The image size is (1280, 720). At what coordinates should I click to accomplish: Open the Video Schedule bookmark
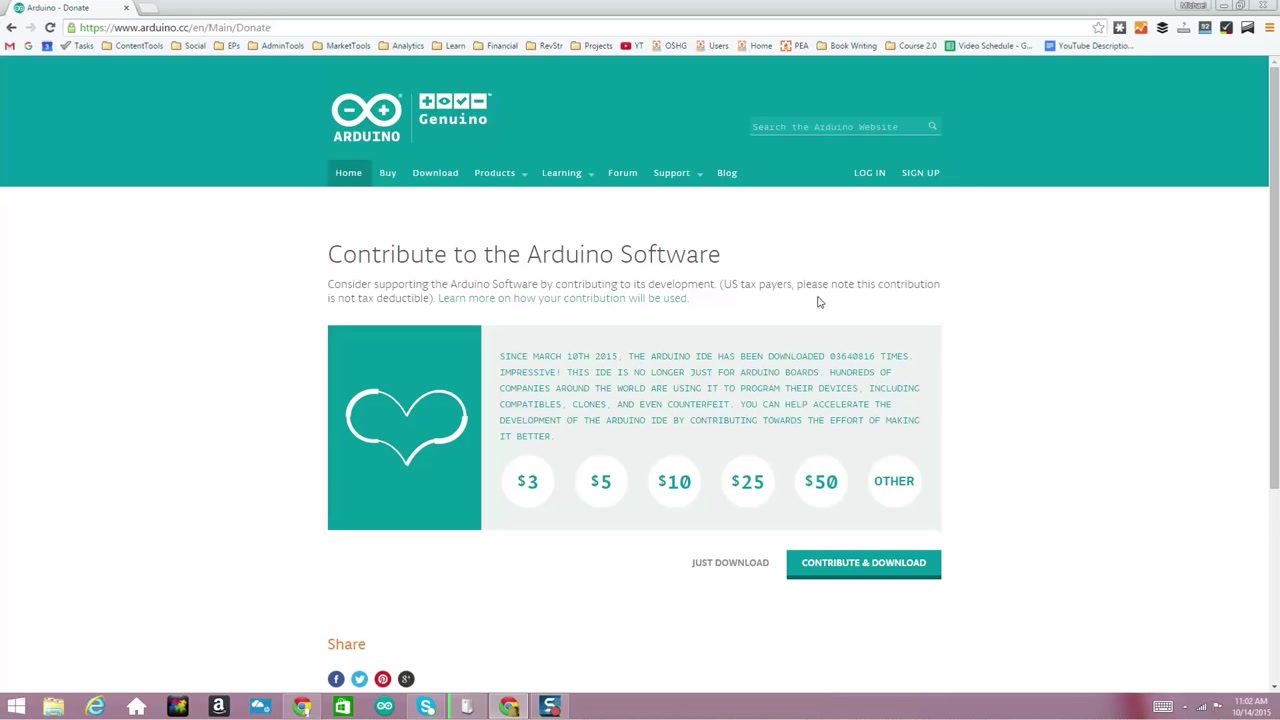click(x=988, y=46)
